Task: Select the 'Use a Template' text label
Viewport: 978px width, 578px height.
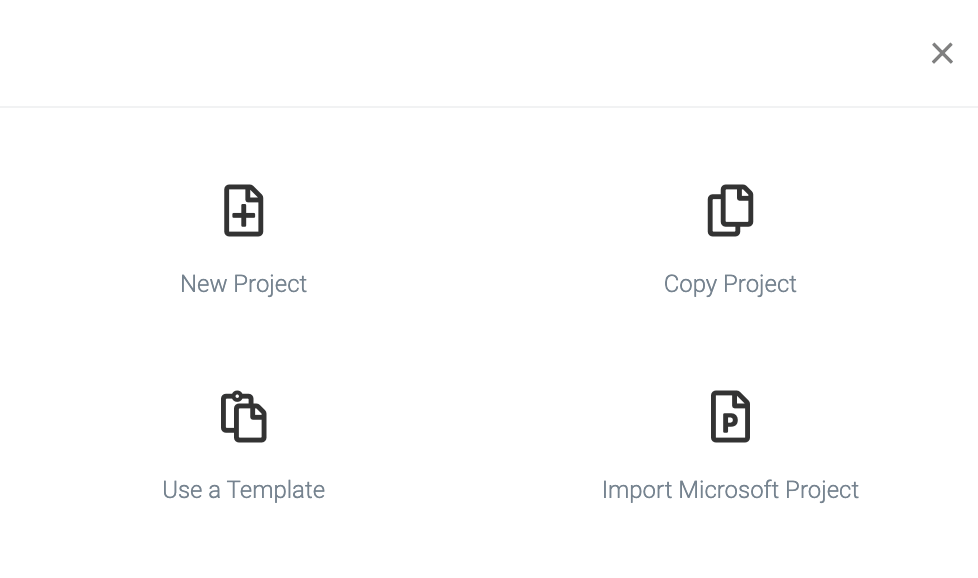Action: pos(243,489)
